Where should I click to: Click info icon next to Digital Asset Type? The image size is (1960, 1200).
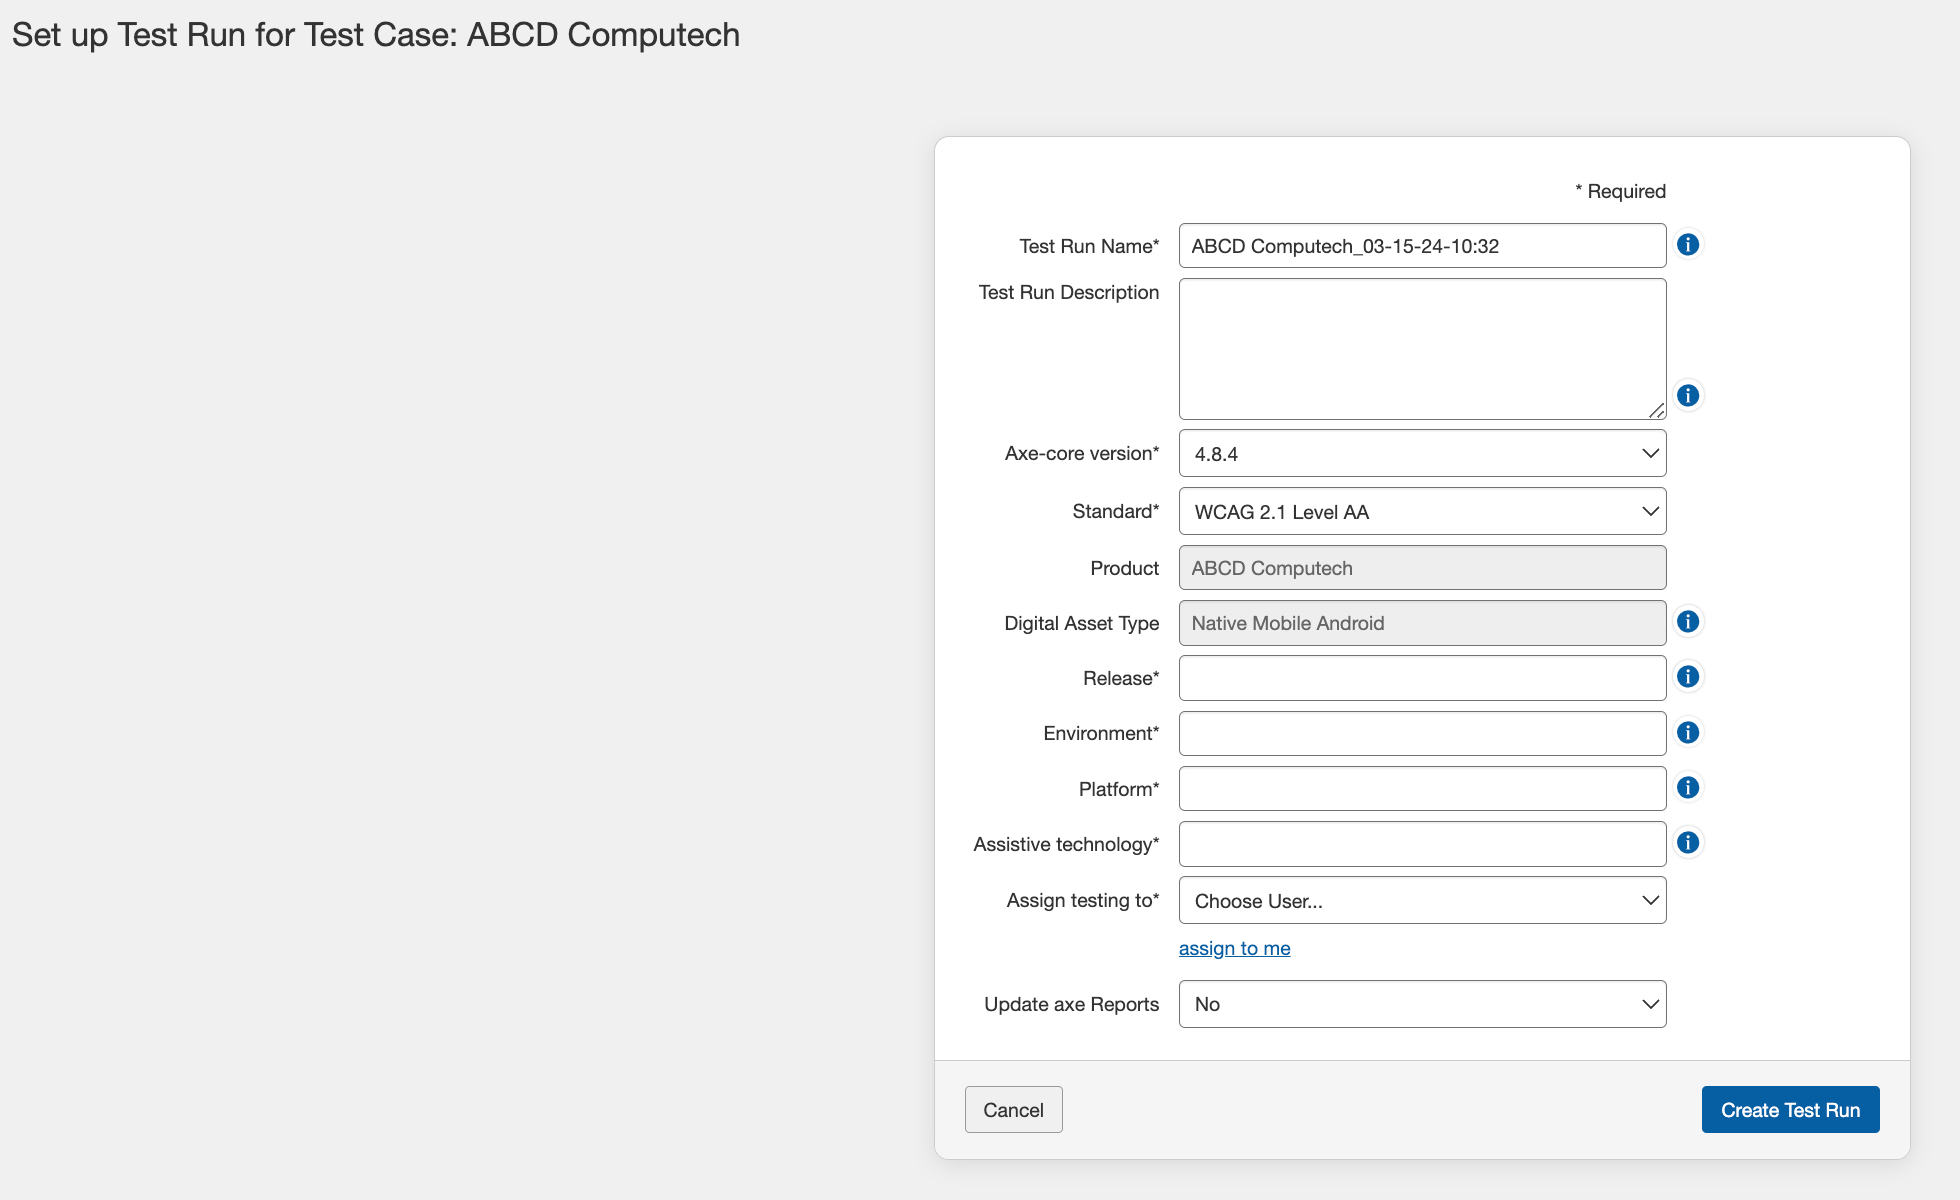pos(1688,622)
